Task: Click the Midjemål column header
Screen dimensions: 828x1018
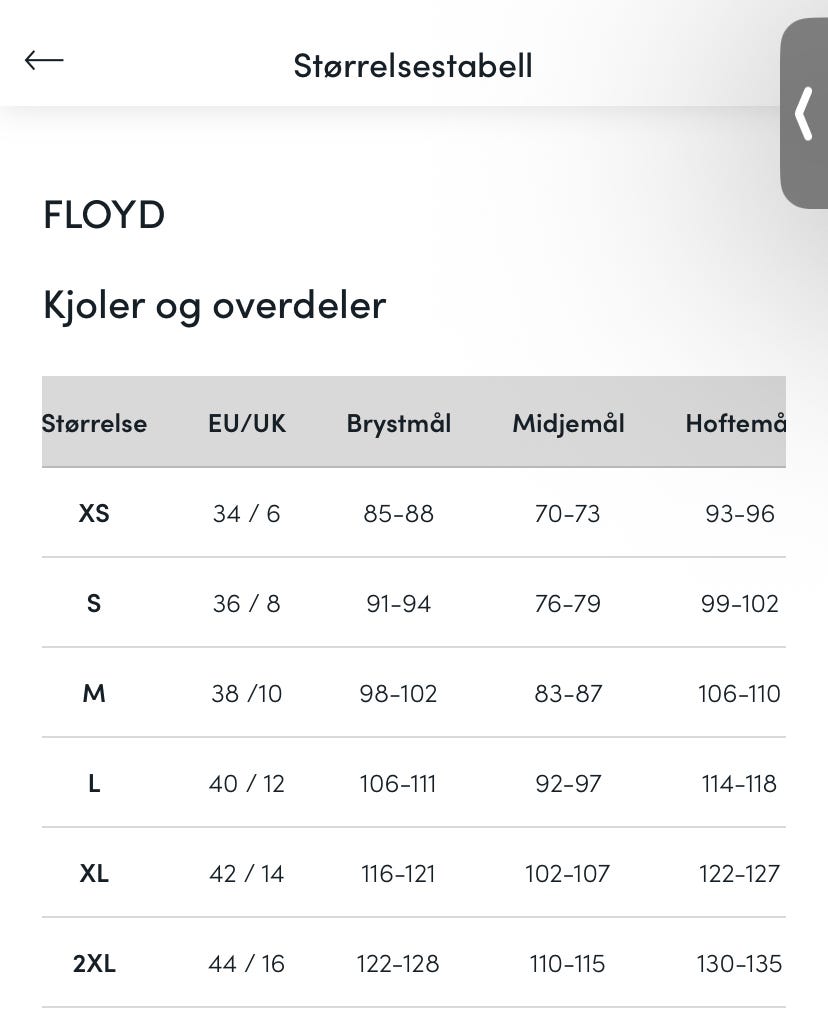Action: pos(568,423)
